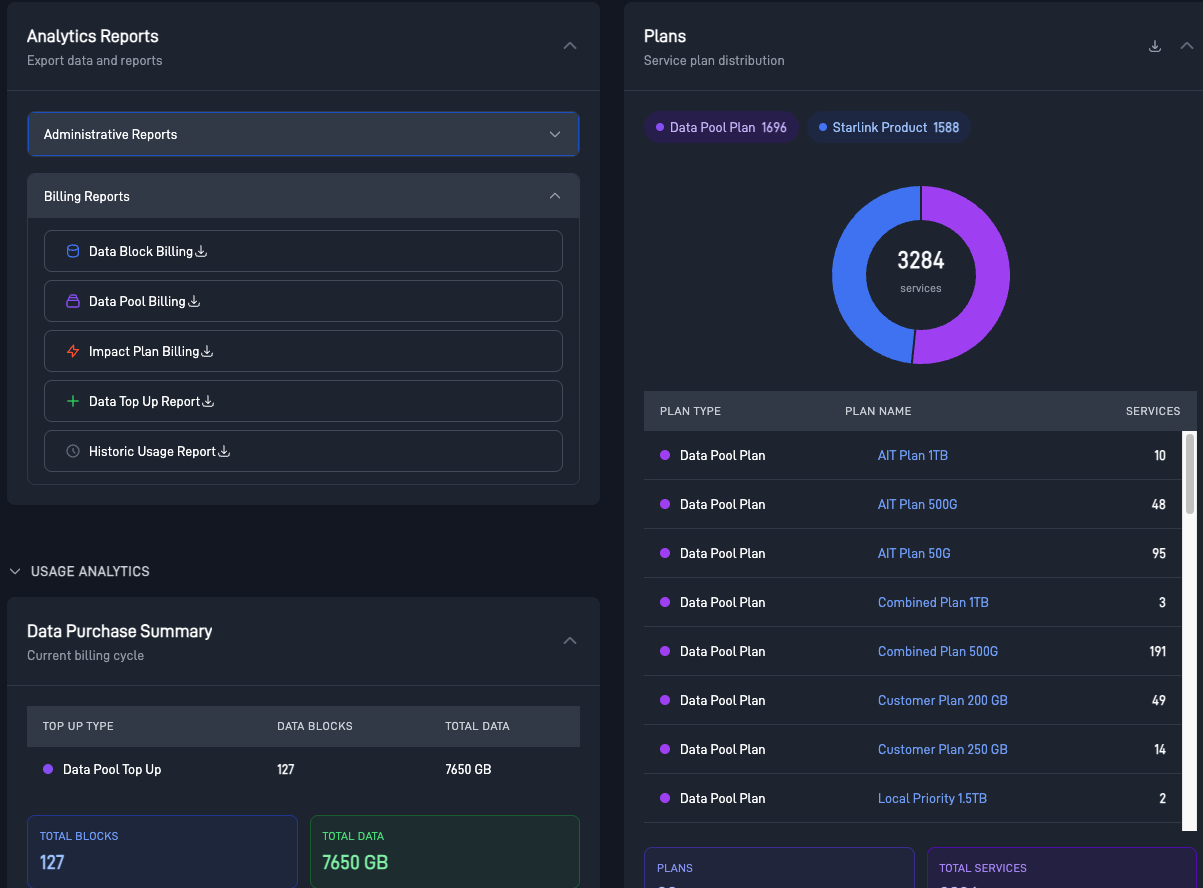Click the green TOTAL DATA 7650 GB card

445,851
